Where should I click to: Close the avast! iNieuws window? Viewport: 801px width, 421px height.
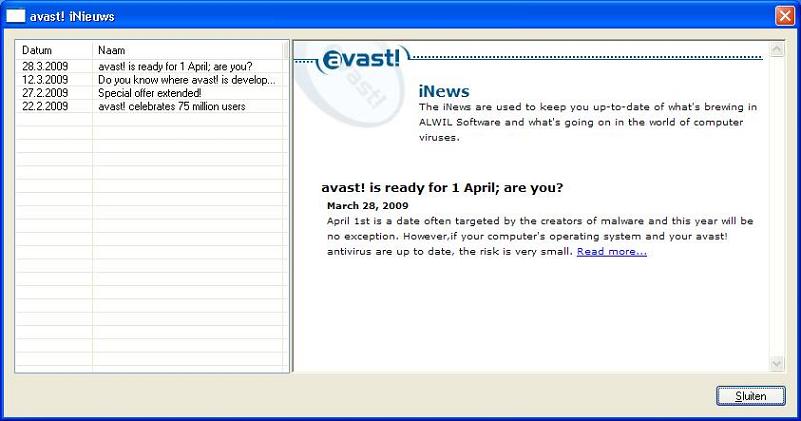point(785,16)
